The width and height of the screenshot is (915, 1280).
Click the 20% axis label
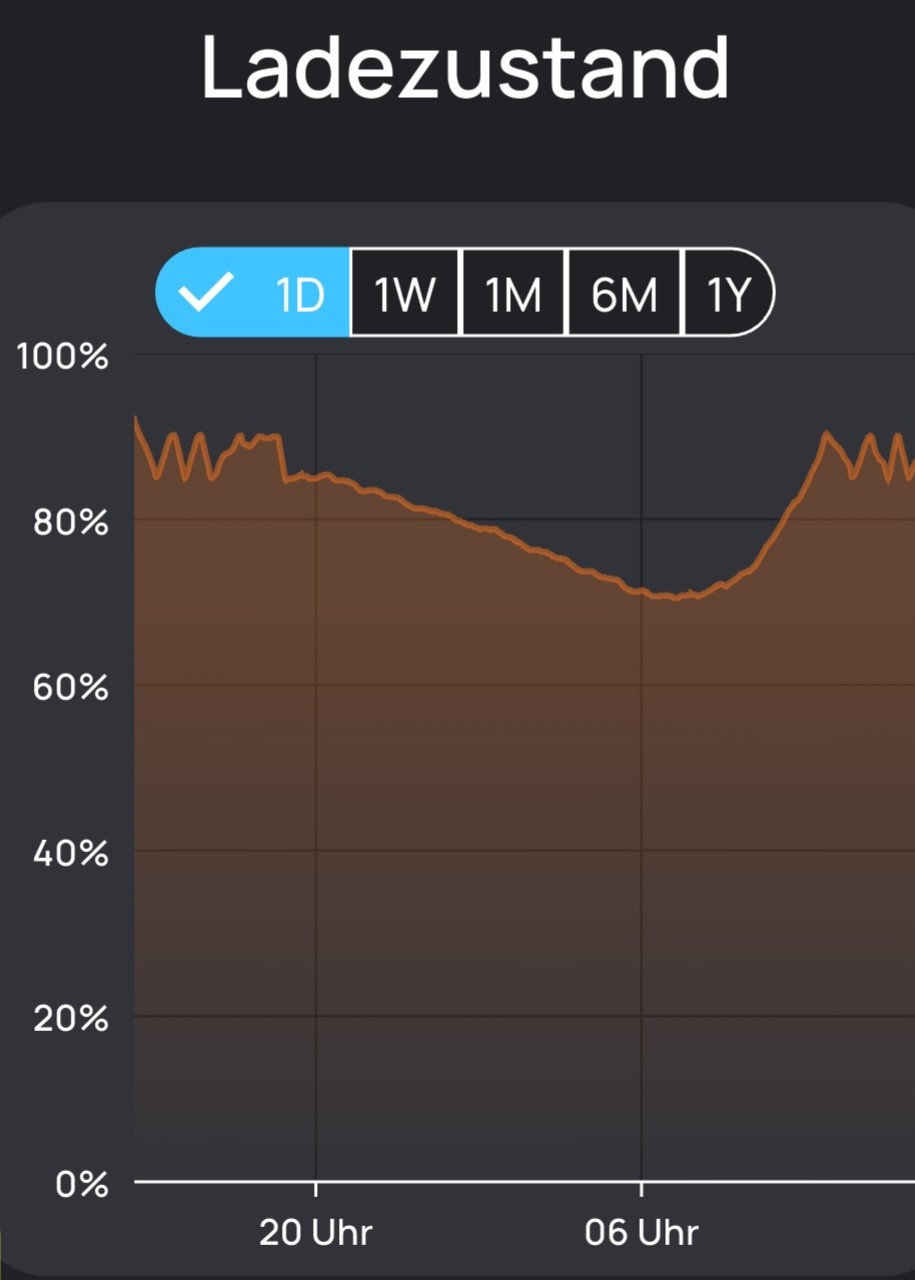coord(70,1018)
